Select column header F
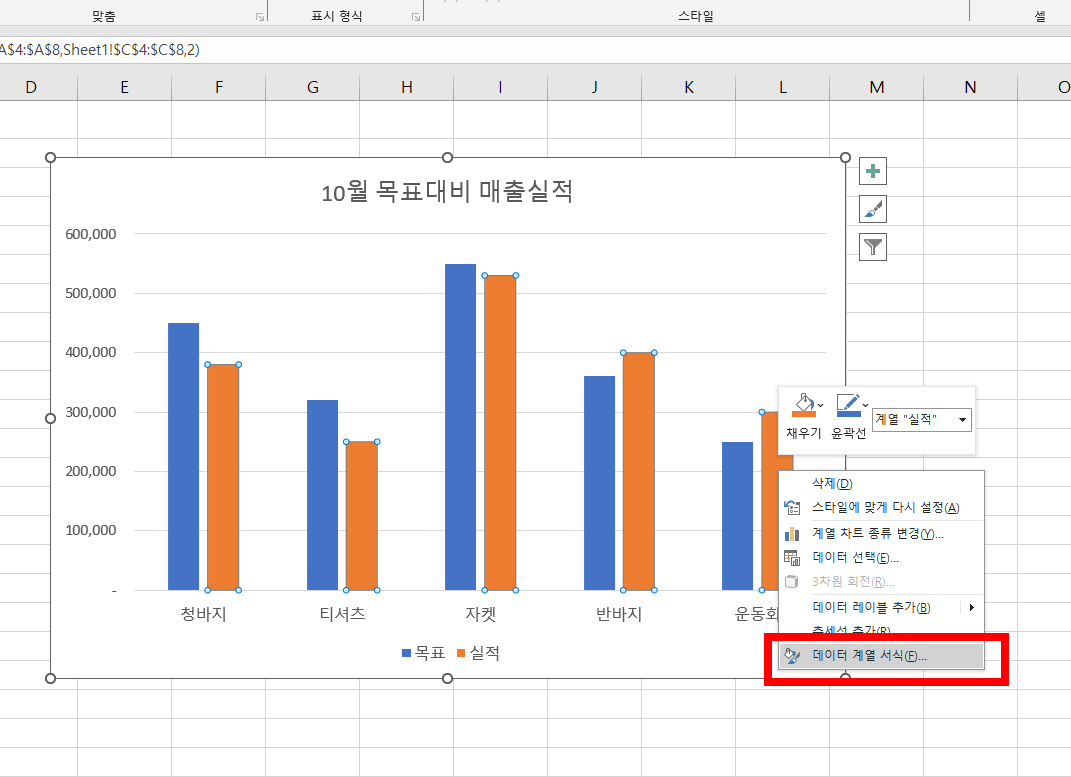 tap(219, 87)
